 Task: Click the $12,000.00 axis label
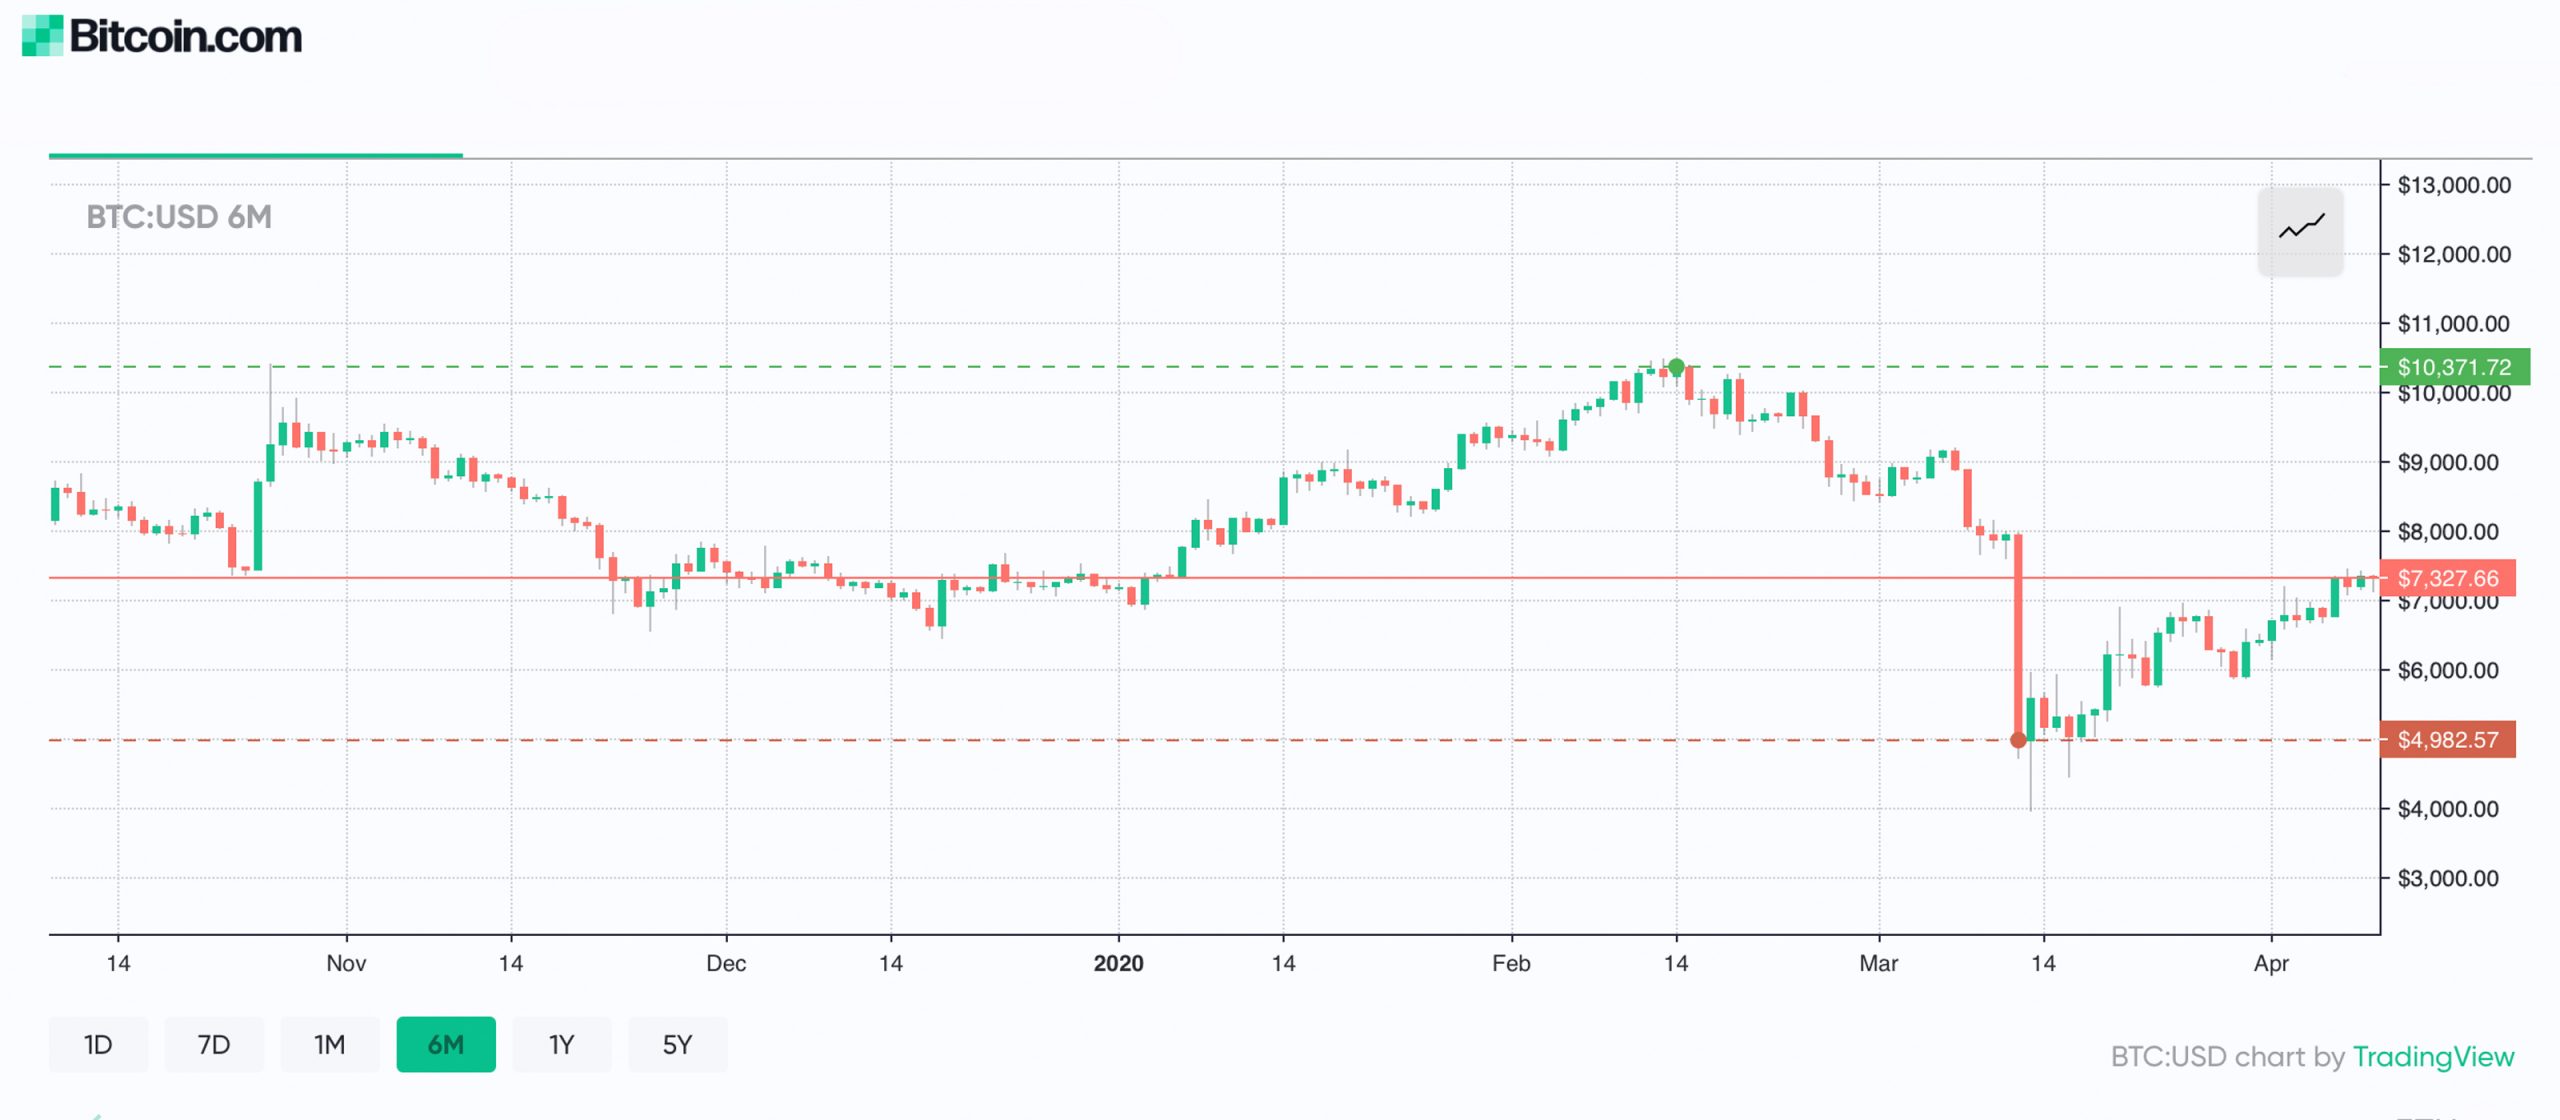pyautogui.click(x=2454, y=254)
